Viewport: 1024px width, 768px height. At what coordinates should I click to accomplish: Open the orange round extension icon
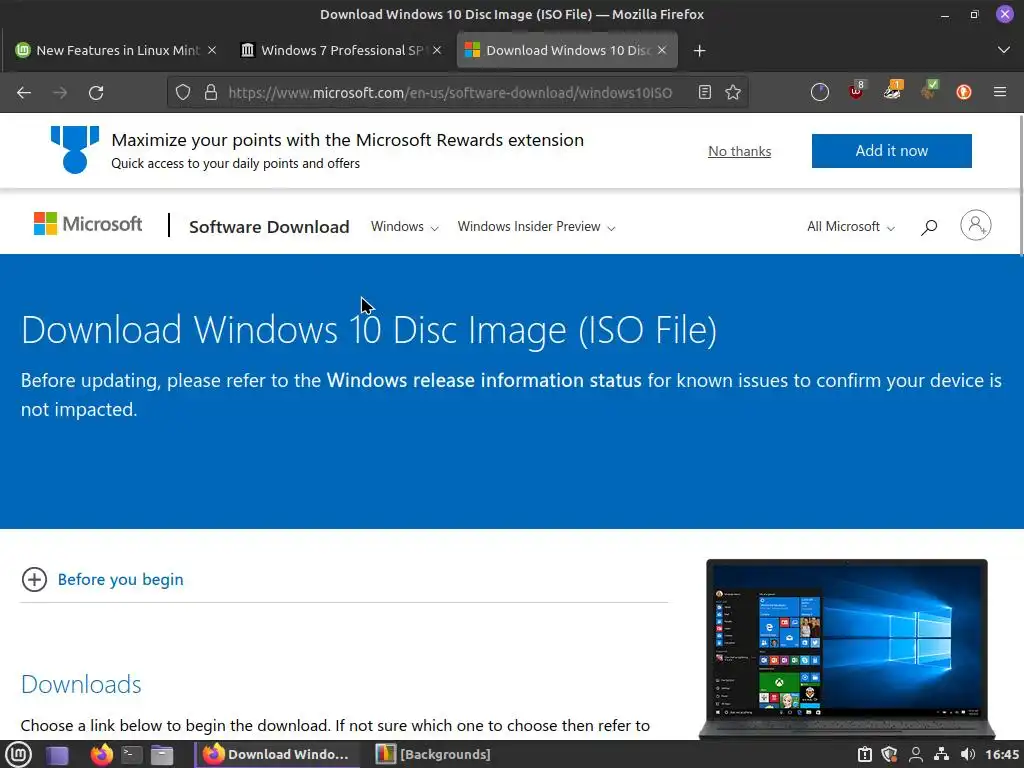(964, 93)
